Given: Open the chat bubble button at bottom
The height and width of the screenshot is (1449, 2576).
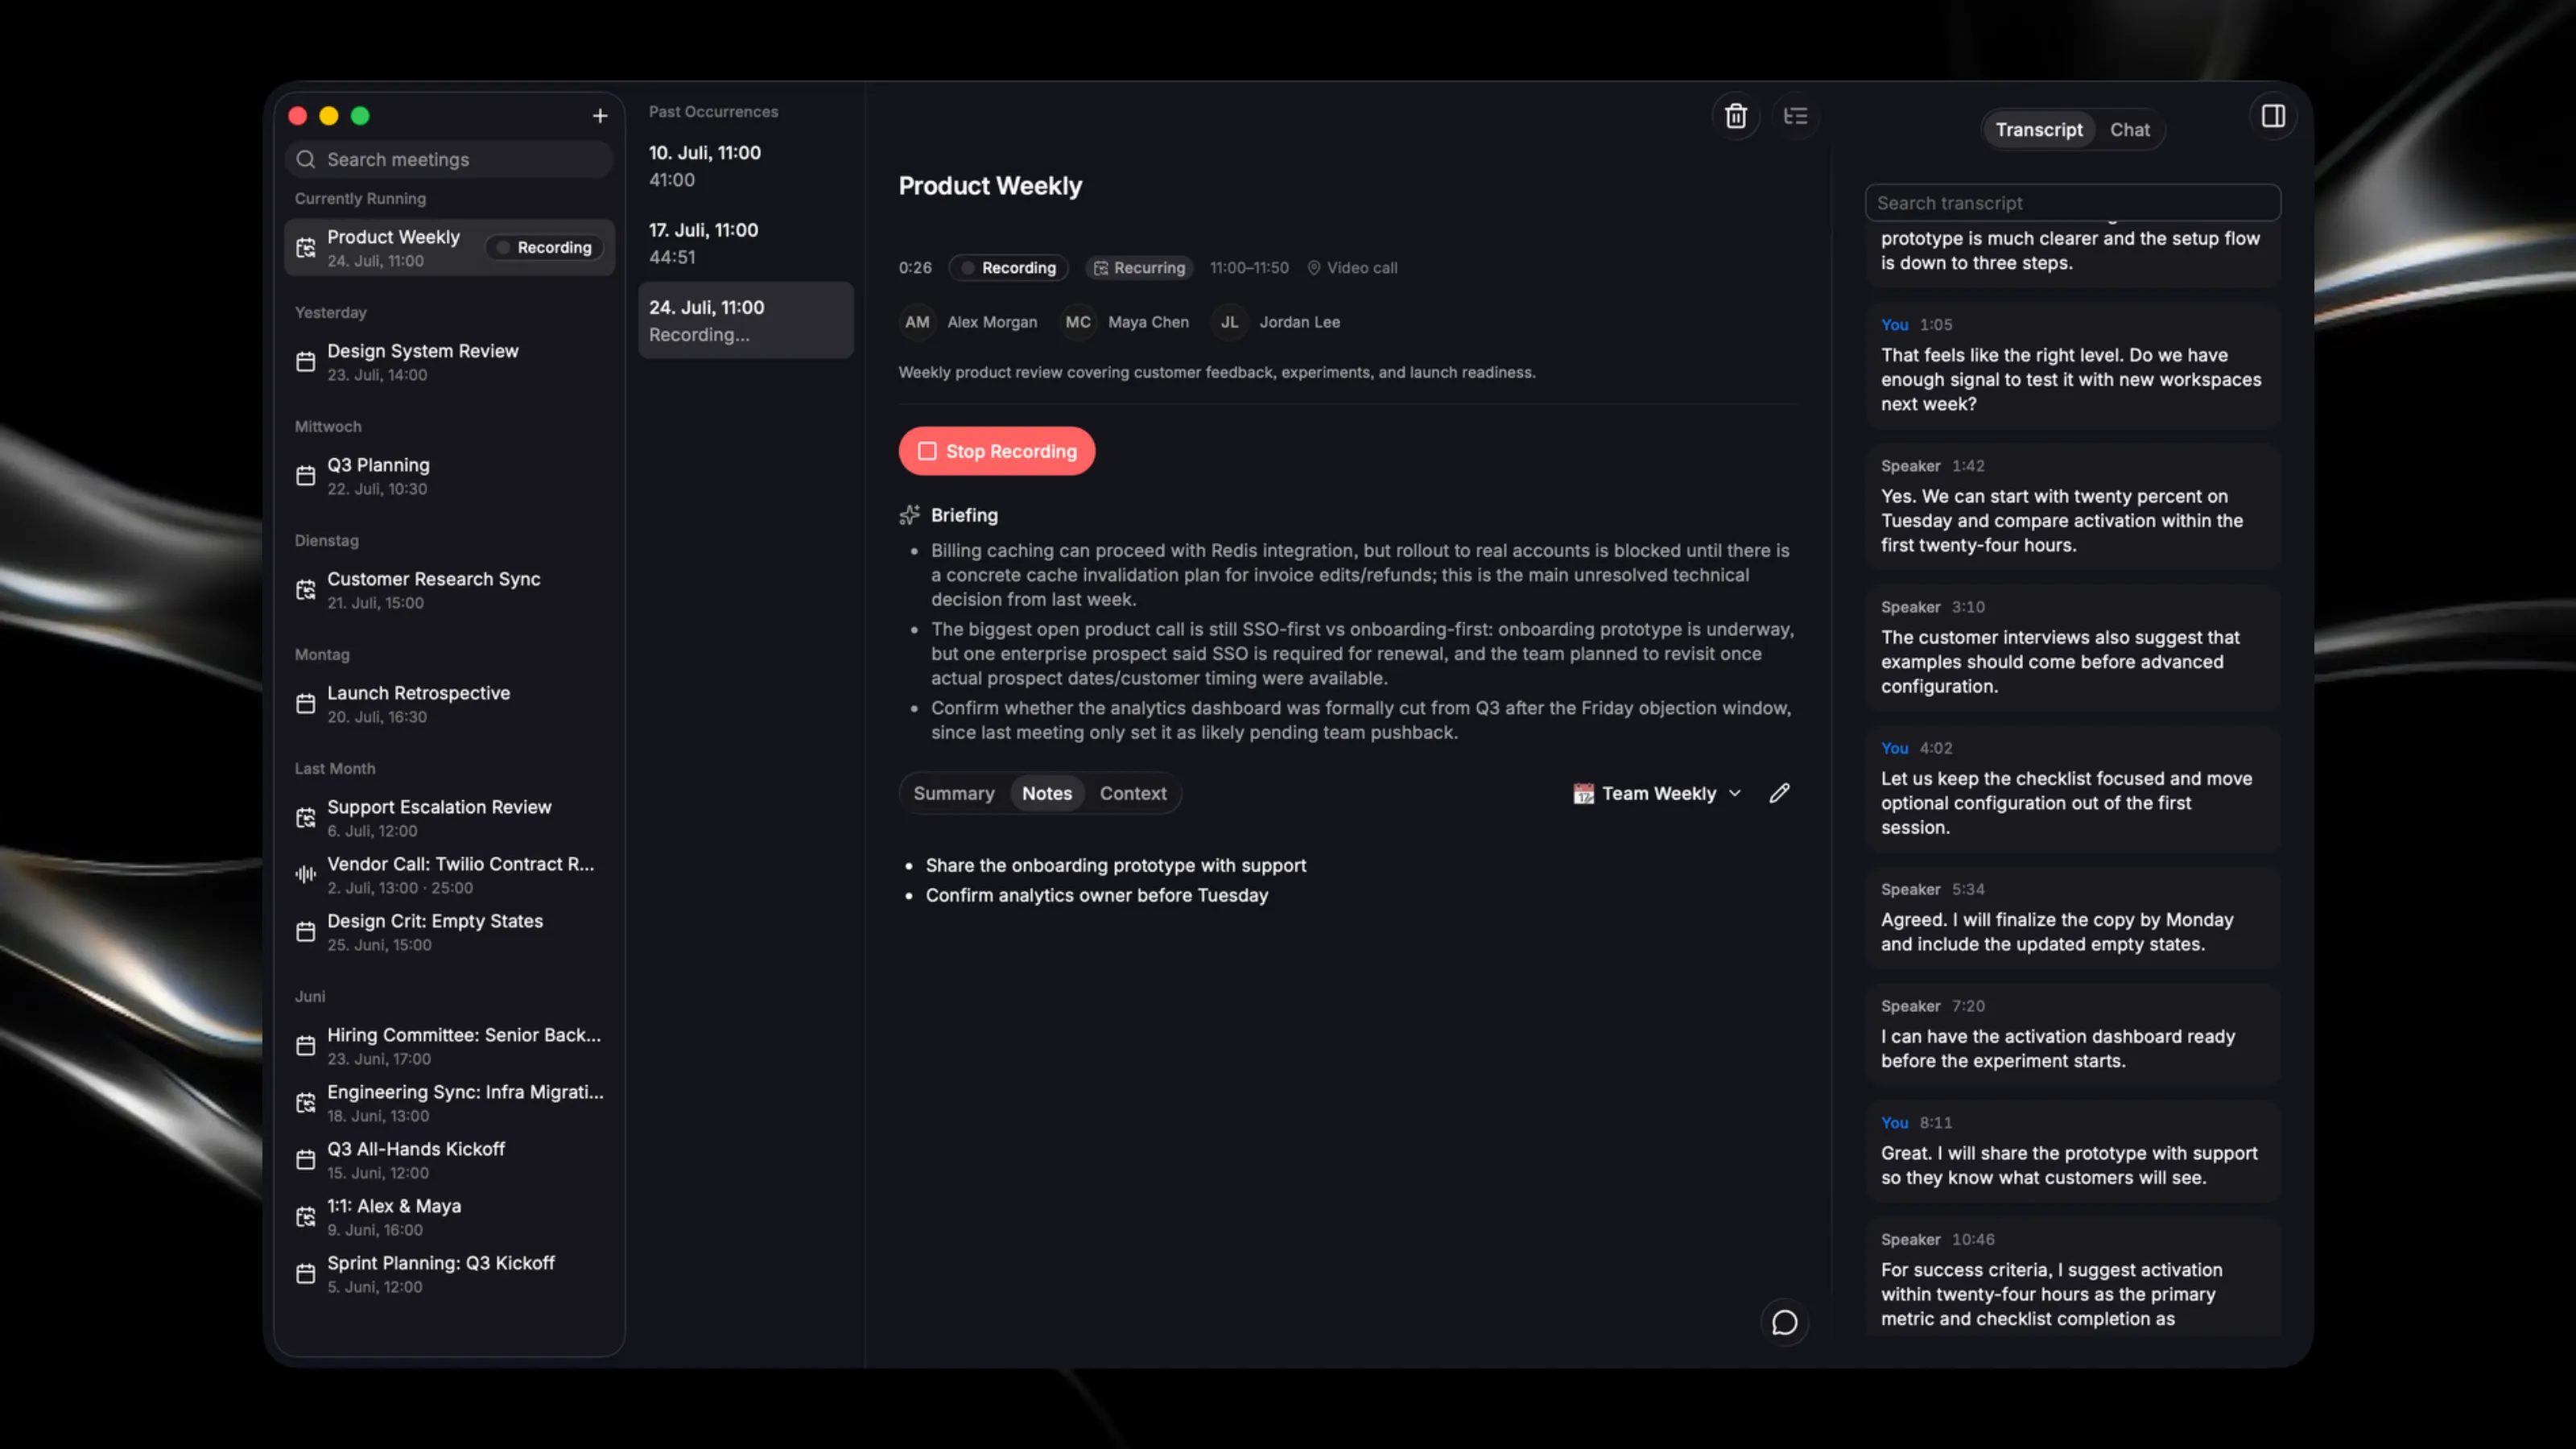Looking at the screenshot, I should pyautogui.click(x=1784, y=1323).
